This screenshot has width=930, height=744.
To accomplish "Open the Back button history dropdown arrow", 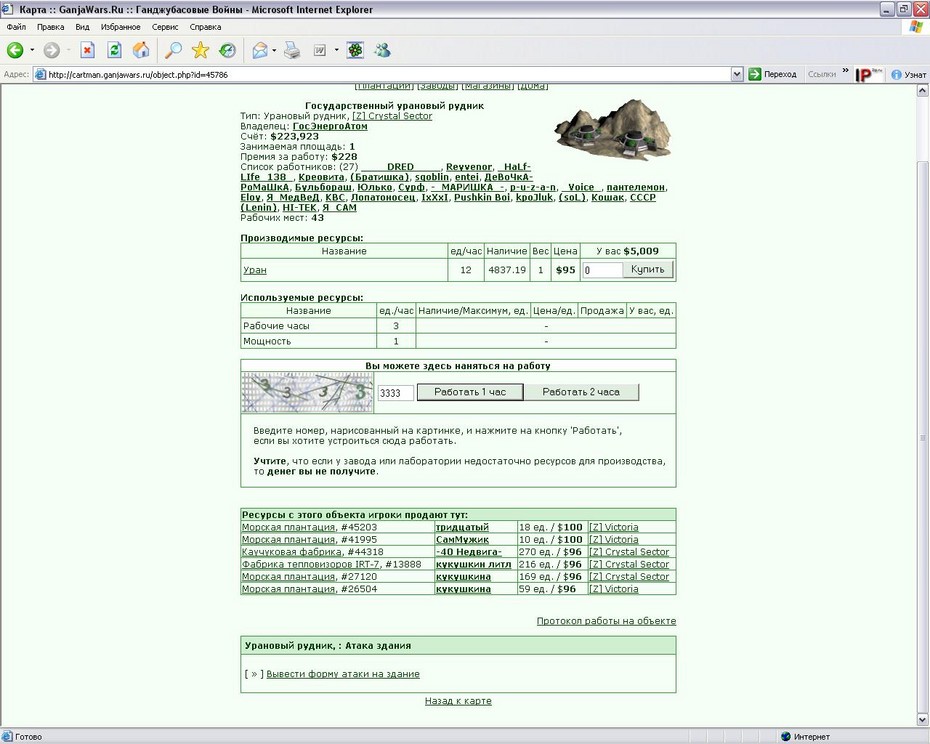I will click(32, 50).
